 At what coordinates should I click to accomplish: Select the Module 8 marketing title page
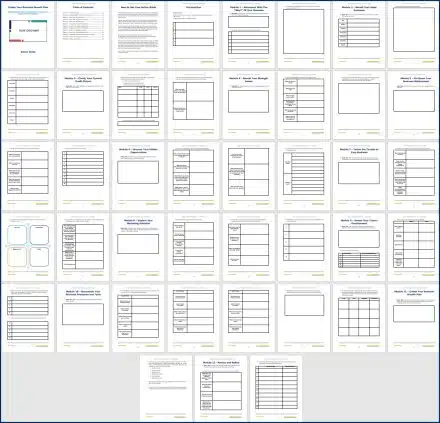[x=138, y=247]
